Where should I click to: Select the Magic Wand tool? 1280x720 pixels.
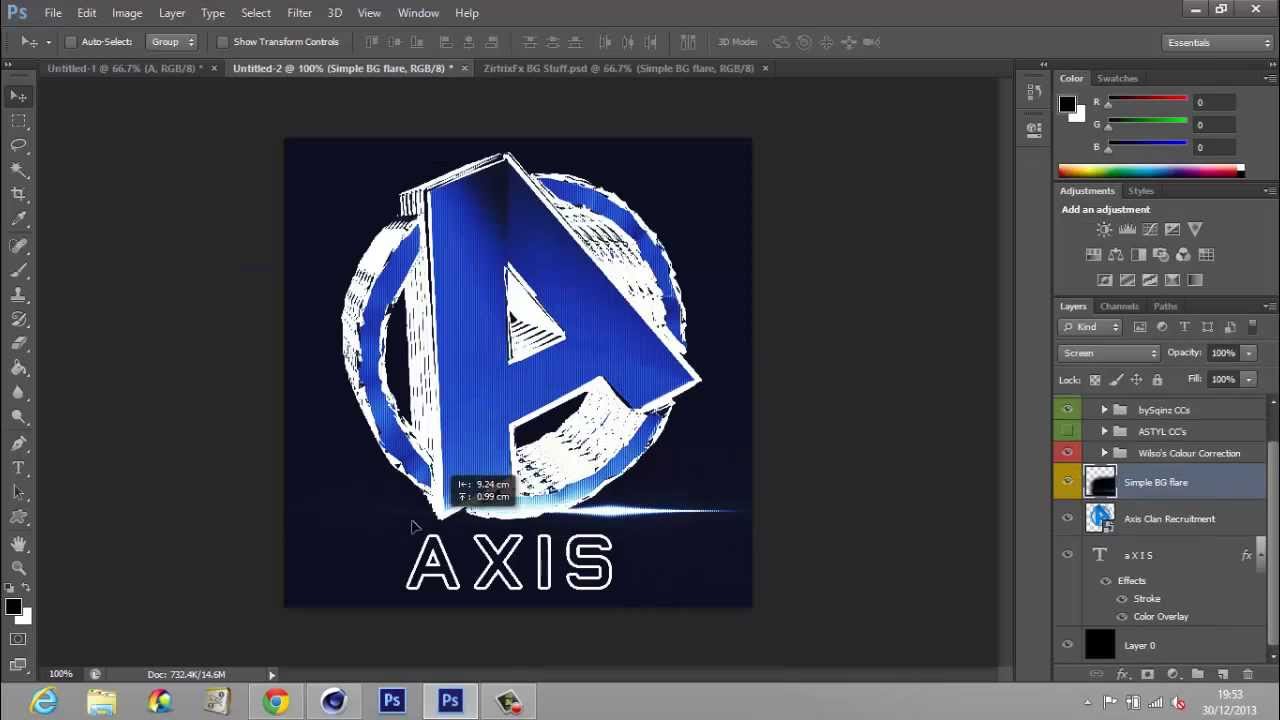[19, 171]
